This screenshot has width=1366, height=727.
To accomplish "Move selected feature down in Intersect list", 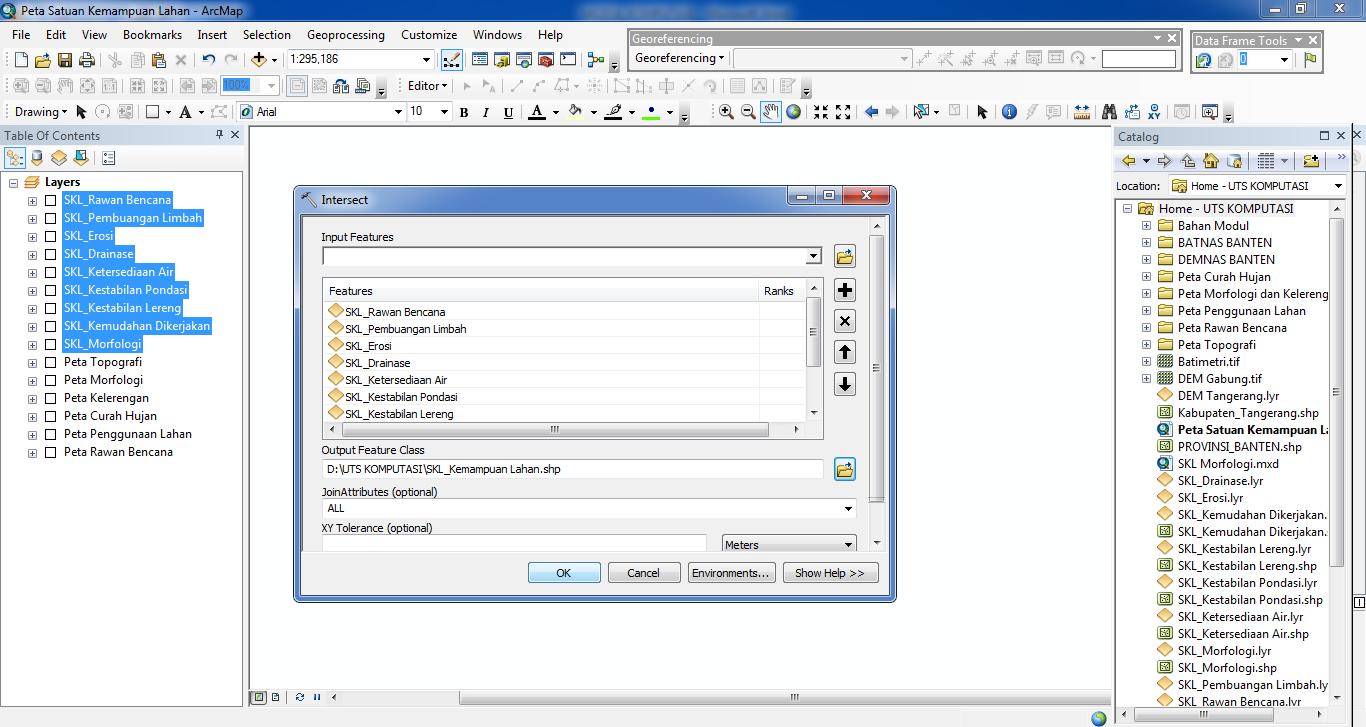I will pyautogui.click(x=845, y=384).
